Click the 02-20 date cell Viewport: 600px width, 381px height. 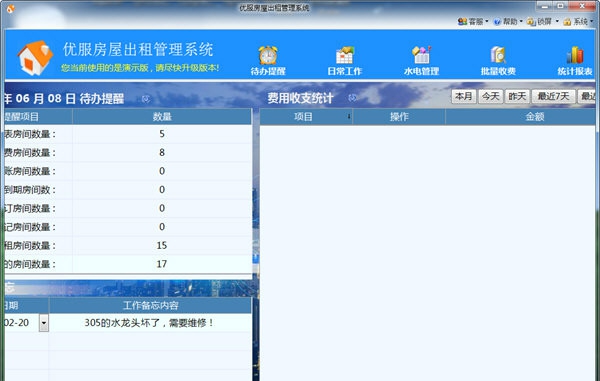click(17, 323)
